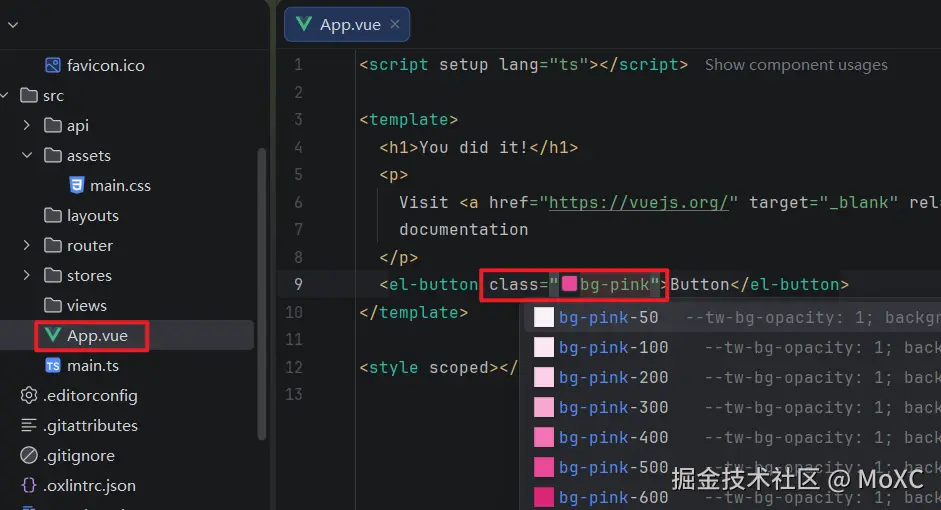Click the stores folder icon
Viewport: 941px width, 510px height.
53,275
